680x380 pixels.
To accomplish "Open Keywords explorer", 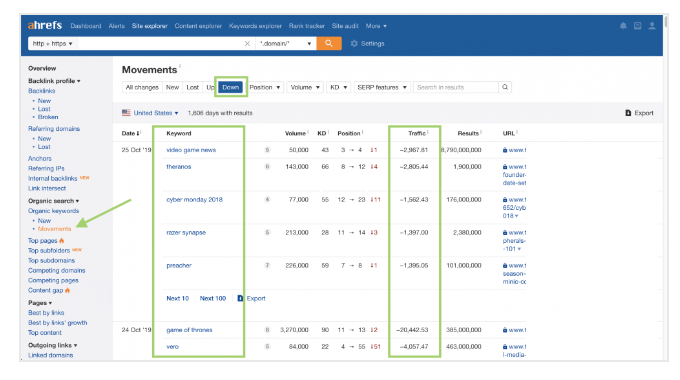I will 255,26.
